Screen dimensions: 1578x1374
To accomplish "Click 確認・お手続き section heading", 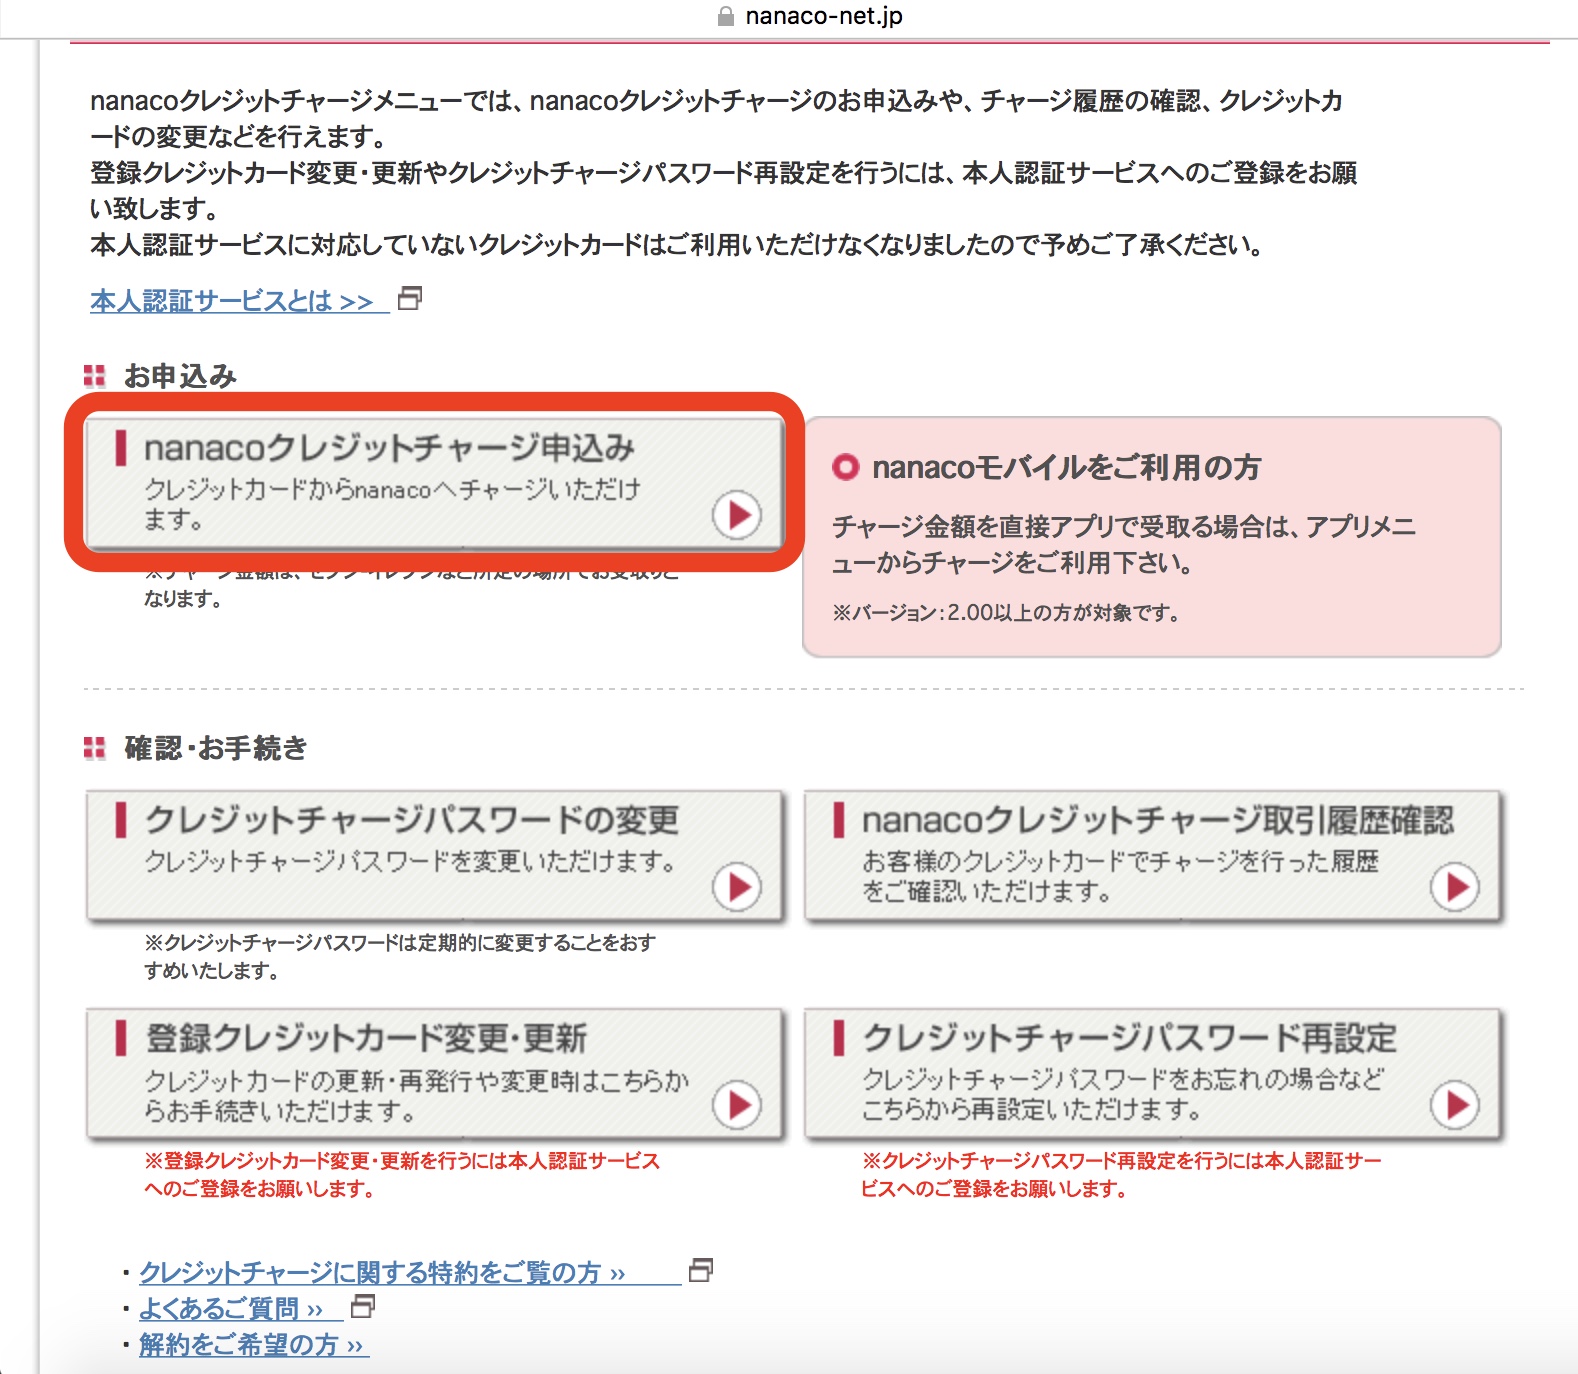I will pos(215,748).
